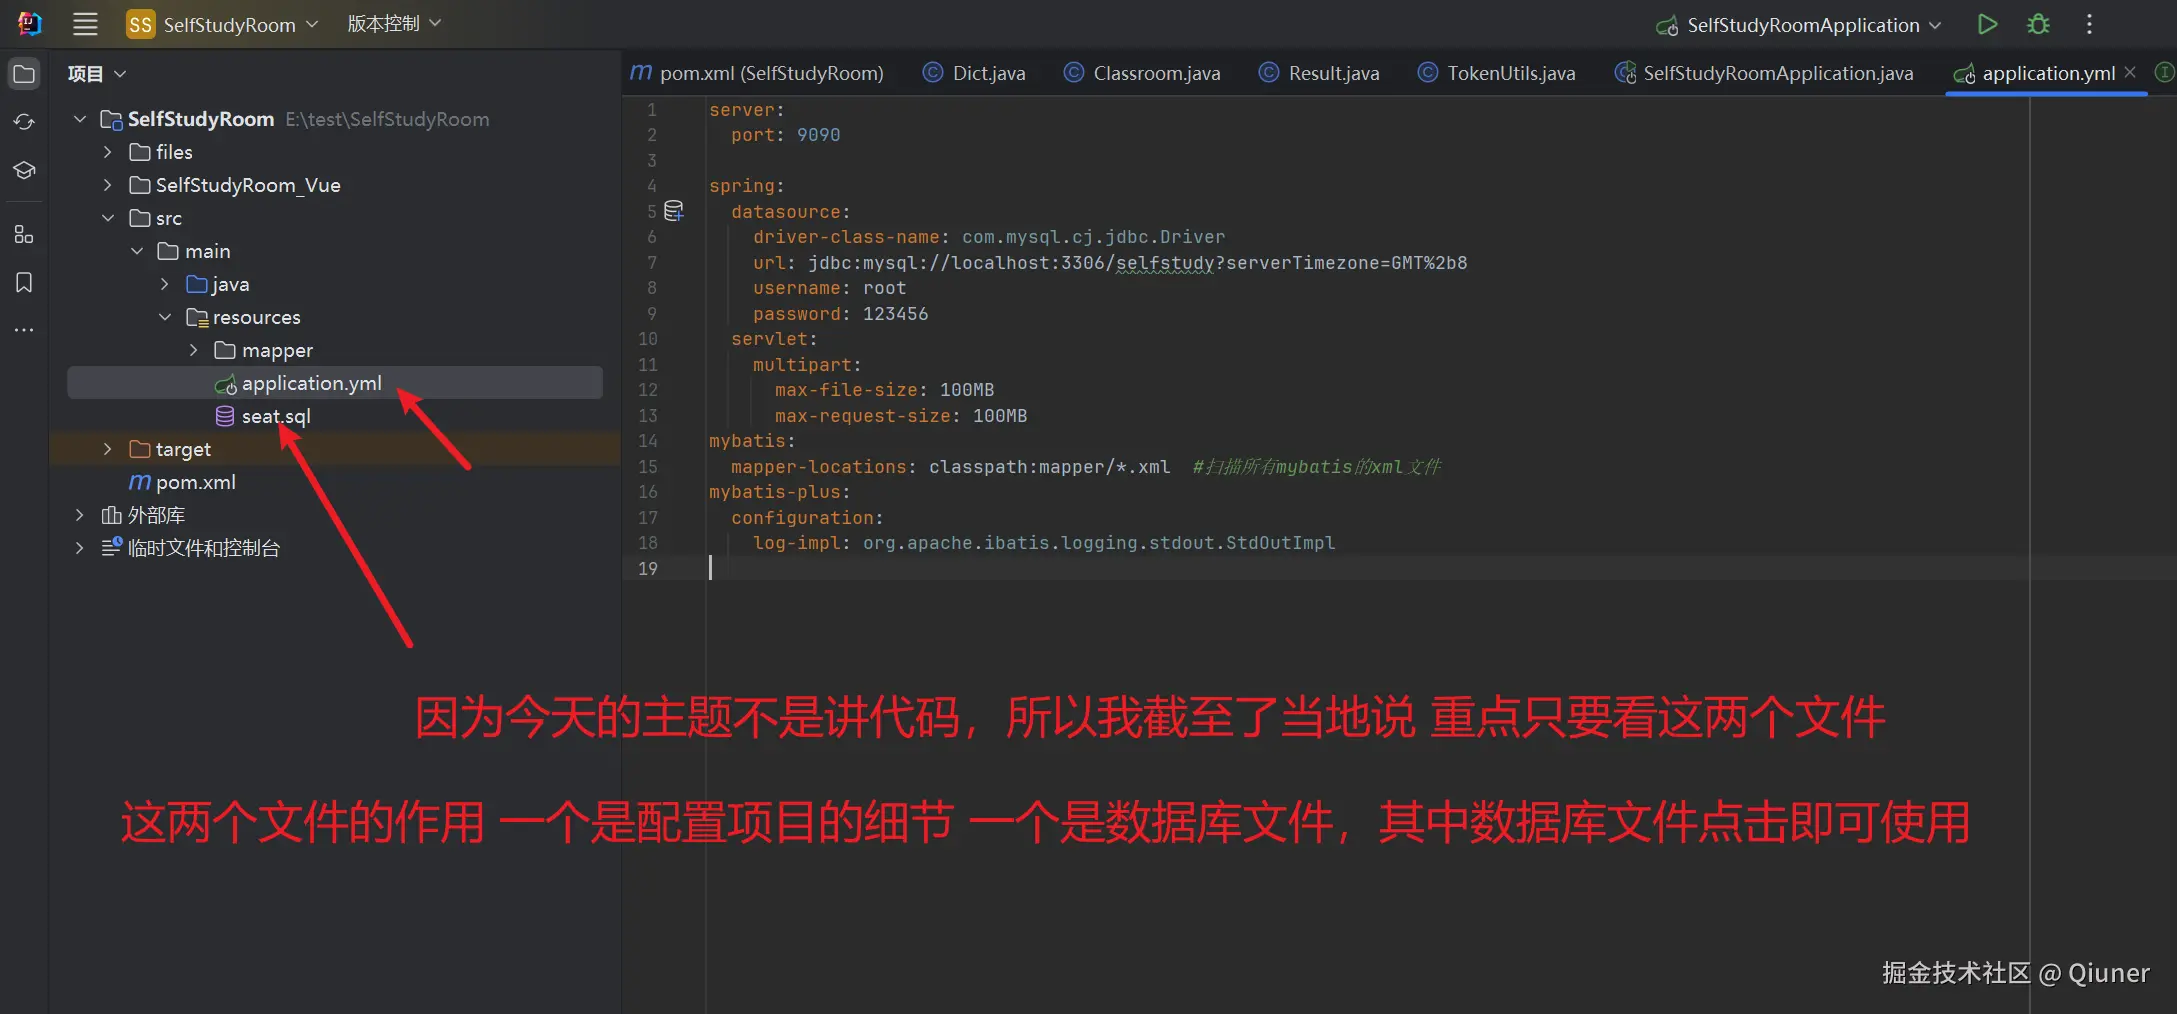The width and height of the screenshot is (2177, 1014).
Task: Select the java source folder row
Action: 335,284
